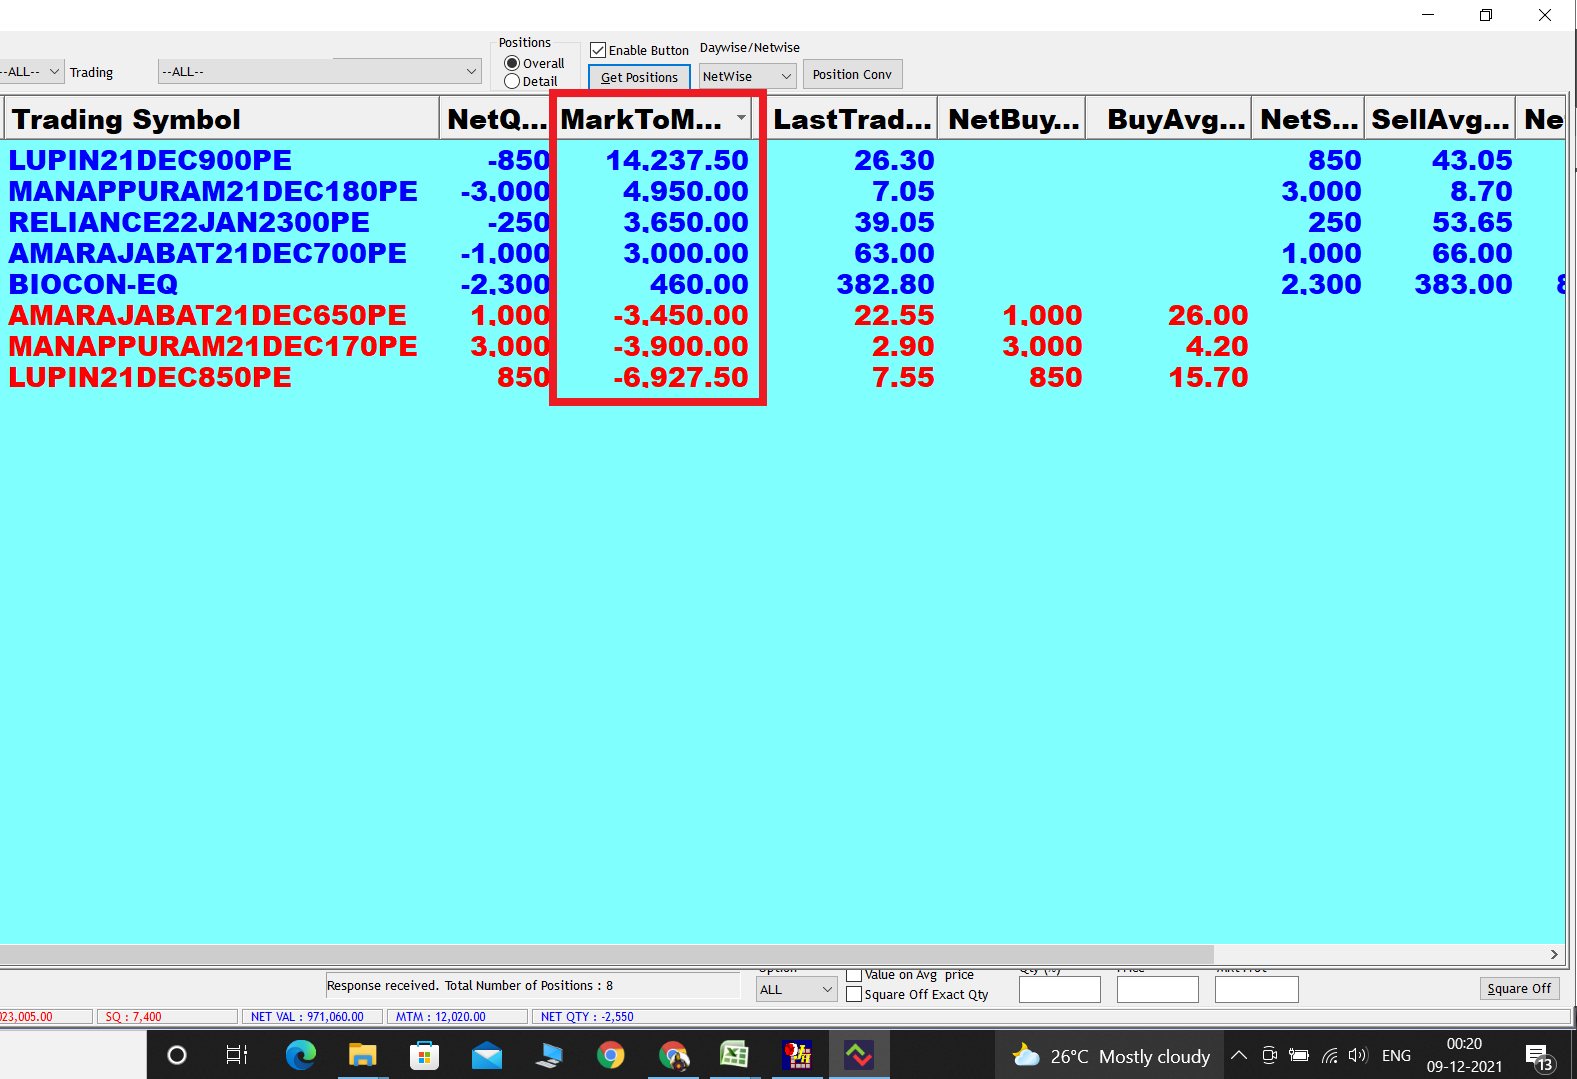Viewport: 1577px width, 1079px height.
Task: Open the Trading --ALL-- combo box
Action: click(x=319, y=72)
